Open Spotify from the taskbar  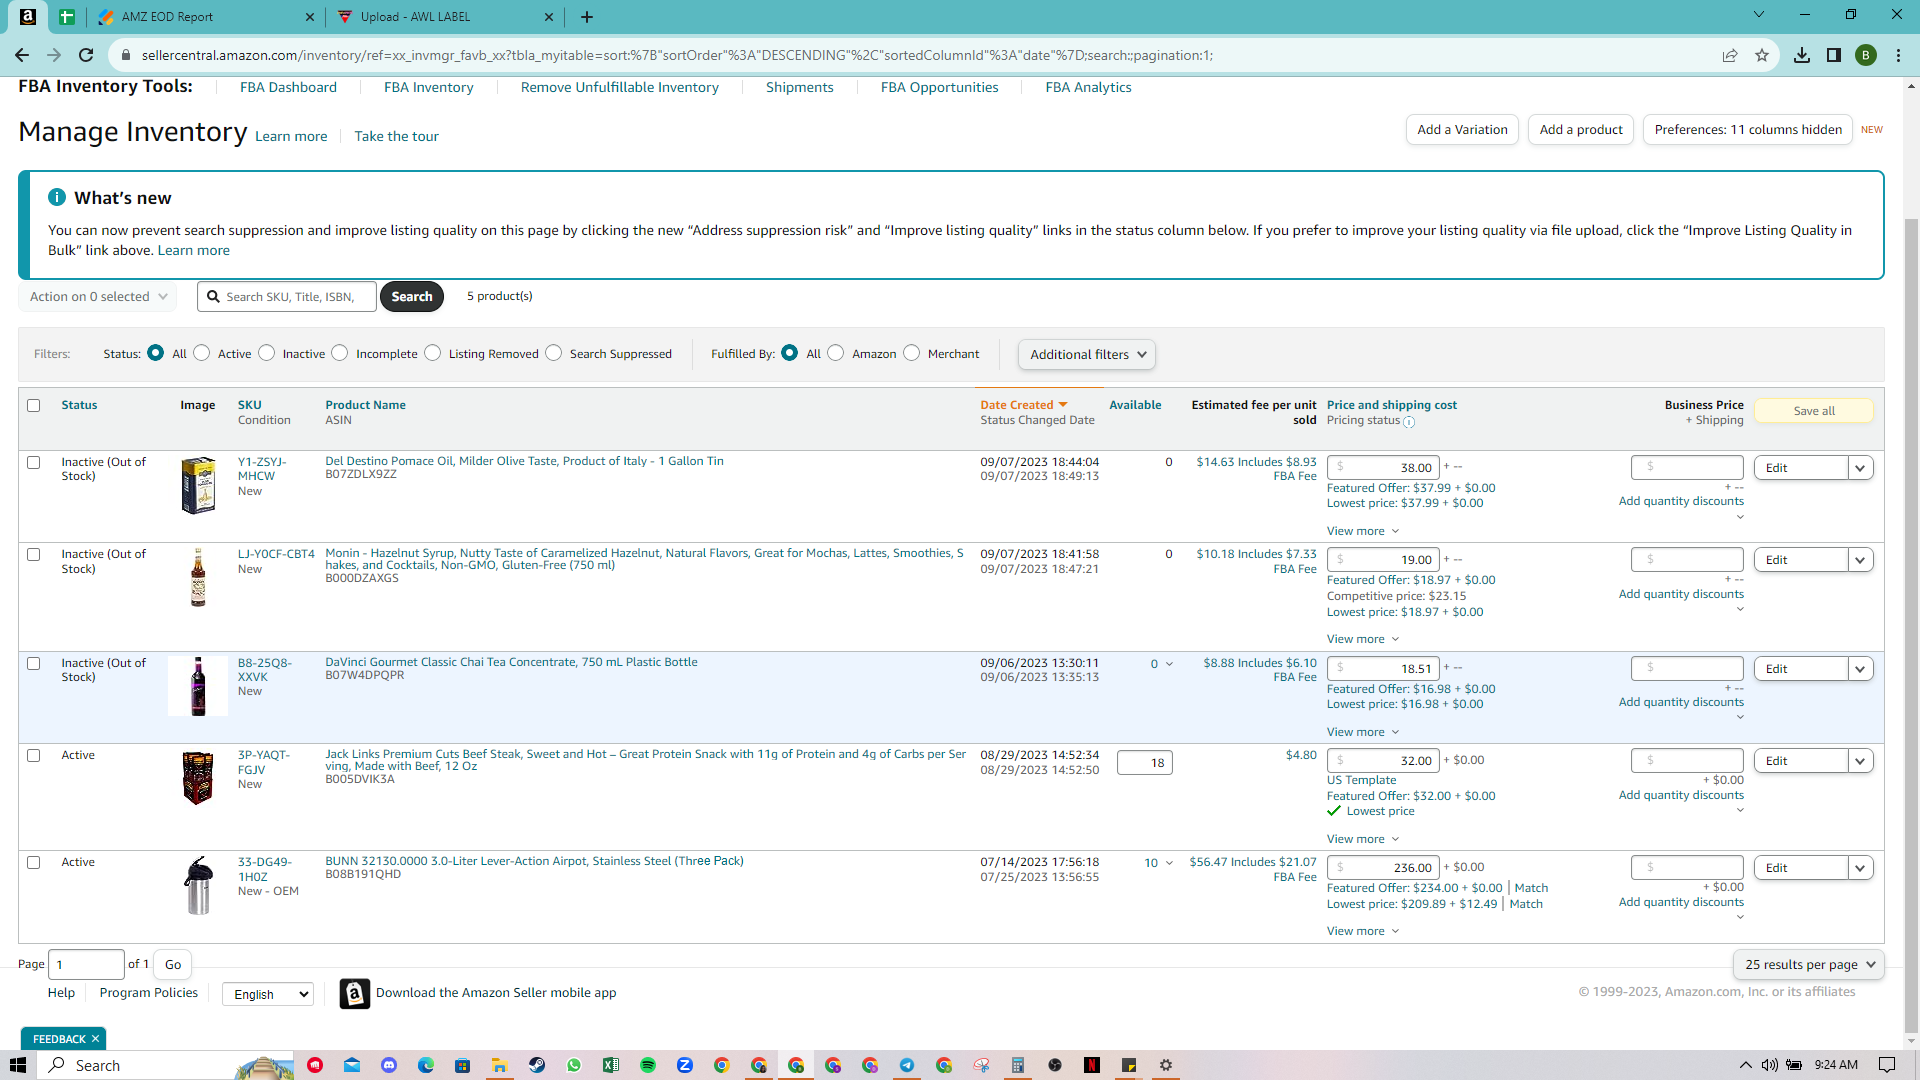[648, 1065]
